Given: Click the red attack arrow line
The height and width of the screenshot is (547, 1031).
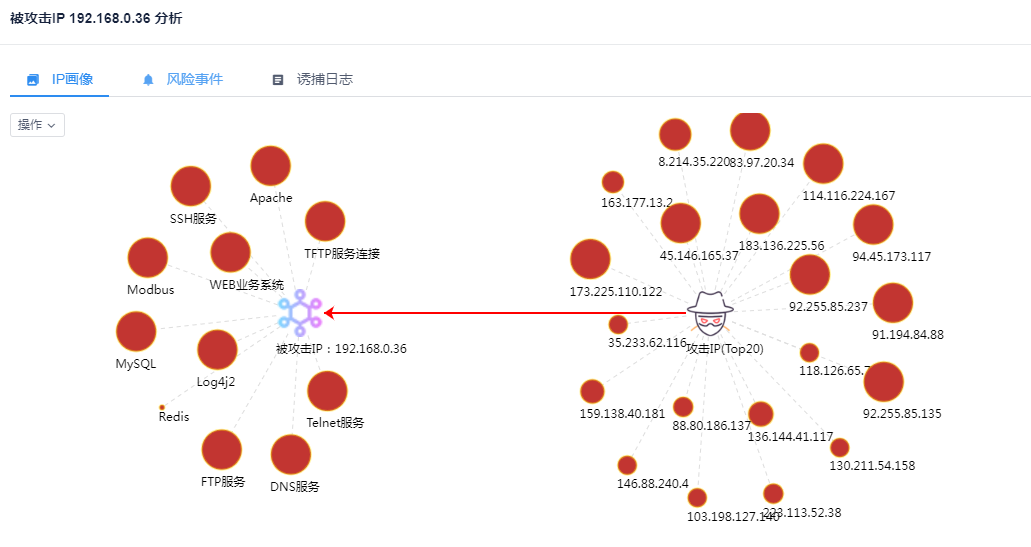Looking at the screenshot, I should 500,313.
